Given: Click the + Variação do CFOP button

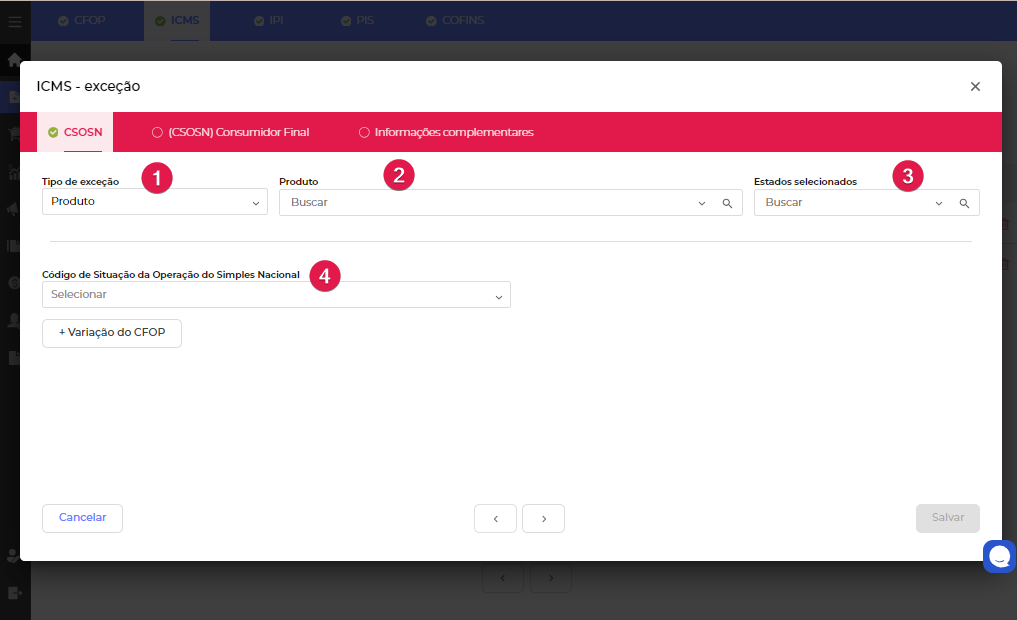Looking at the screenshot, I should (x=112, y=333).
